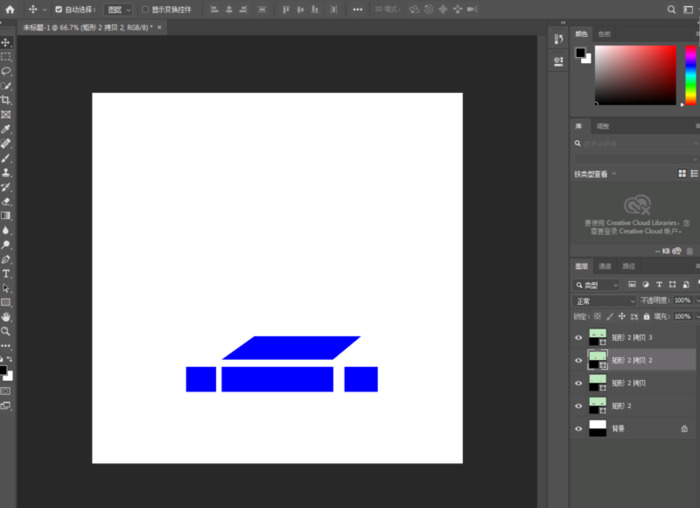Open the blend mode dropdown showing 正常
Screen dimensions: 700x508
[x=604, y=300]
